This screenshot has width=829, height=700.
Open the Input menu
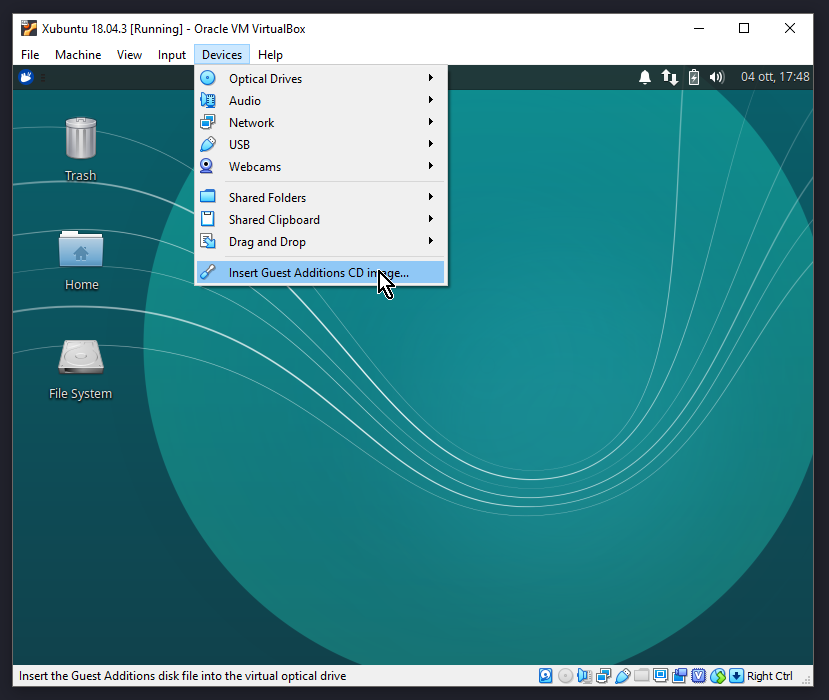(x=172, y=55)
